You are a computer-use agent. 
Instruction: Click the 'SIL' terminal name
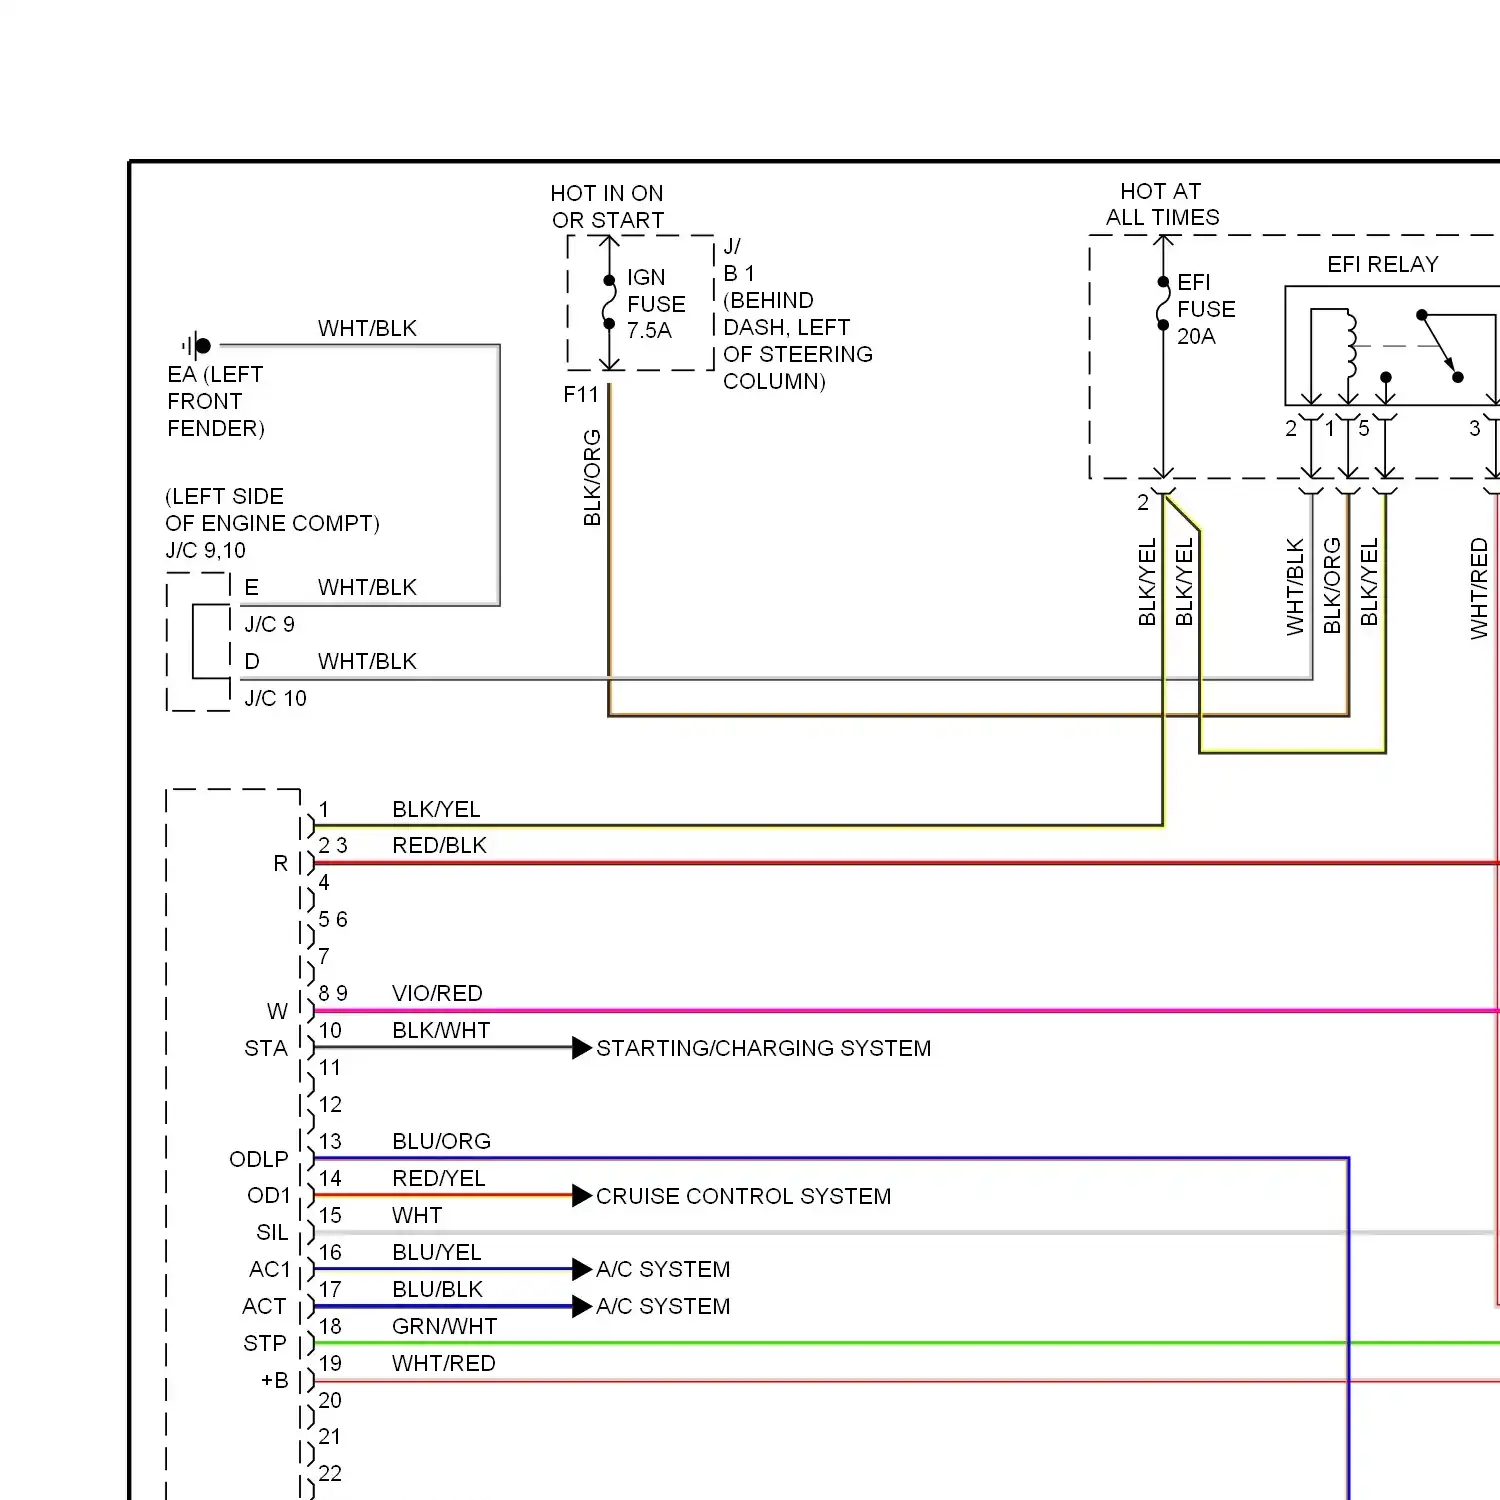click(272, 1232)
